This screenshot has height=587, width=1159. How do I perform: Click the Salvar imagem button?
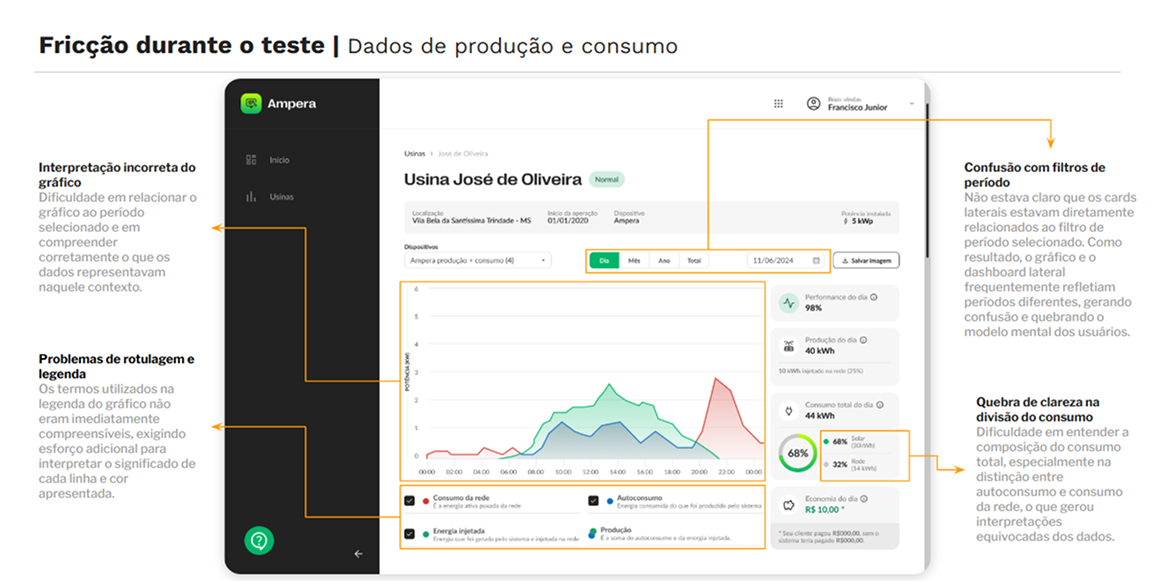(866, 261)
